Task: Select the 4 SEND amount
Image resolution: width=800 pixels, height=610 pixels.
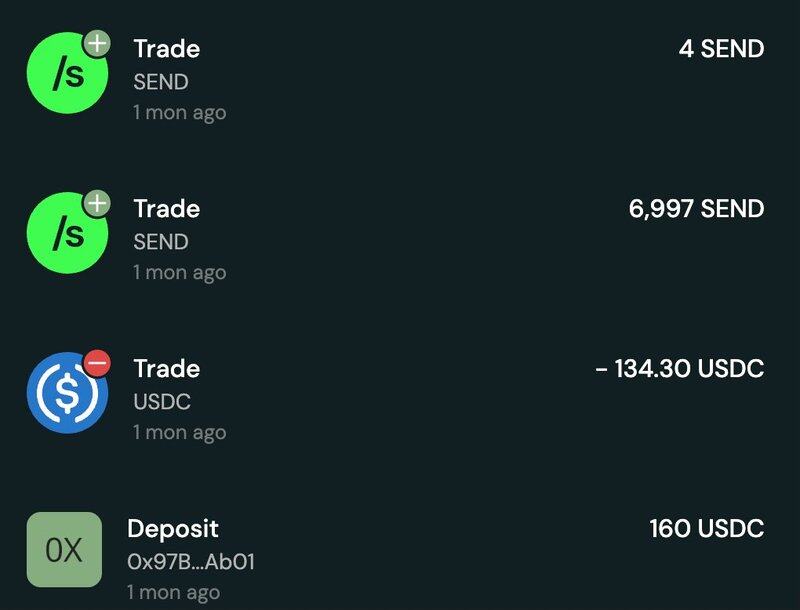Action: [721, 48]
